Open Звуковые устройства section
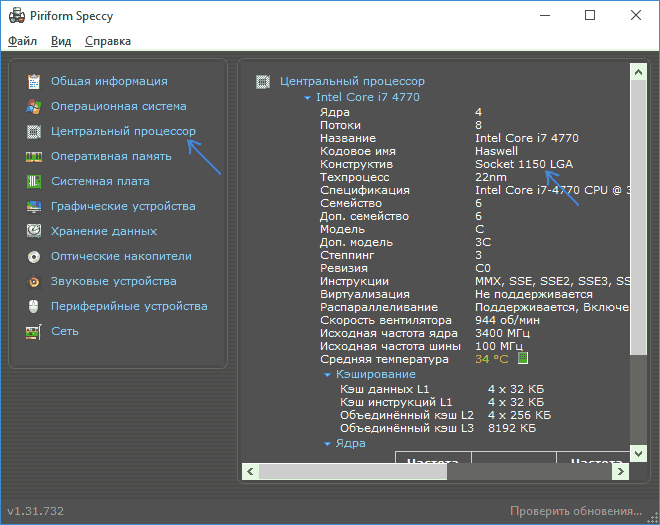 (x=114, y=281)
